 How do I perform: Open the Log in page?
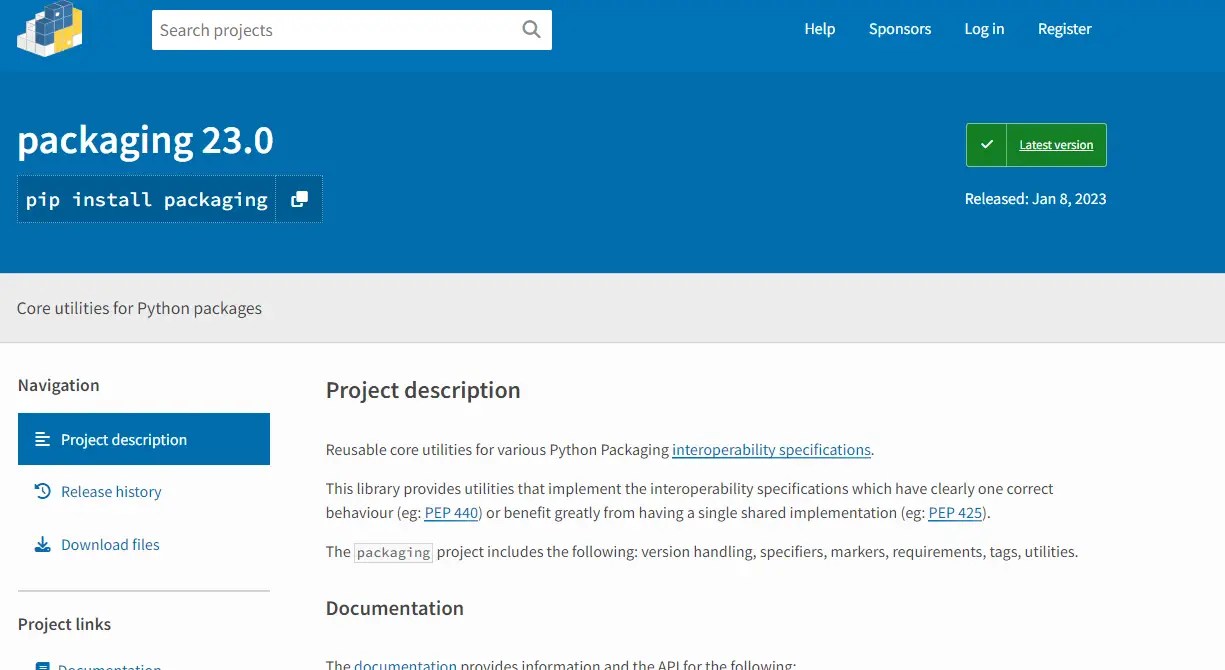click(984, 29)
